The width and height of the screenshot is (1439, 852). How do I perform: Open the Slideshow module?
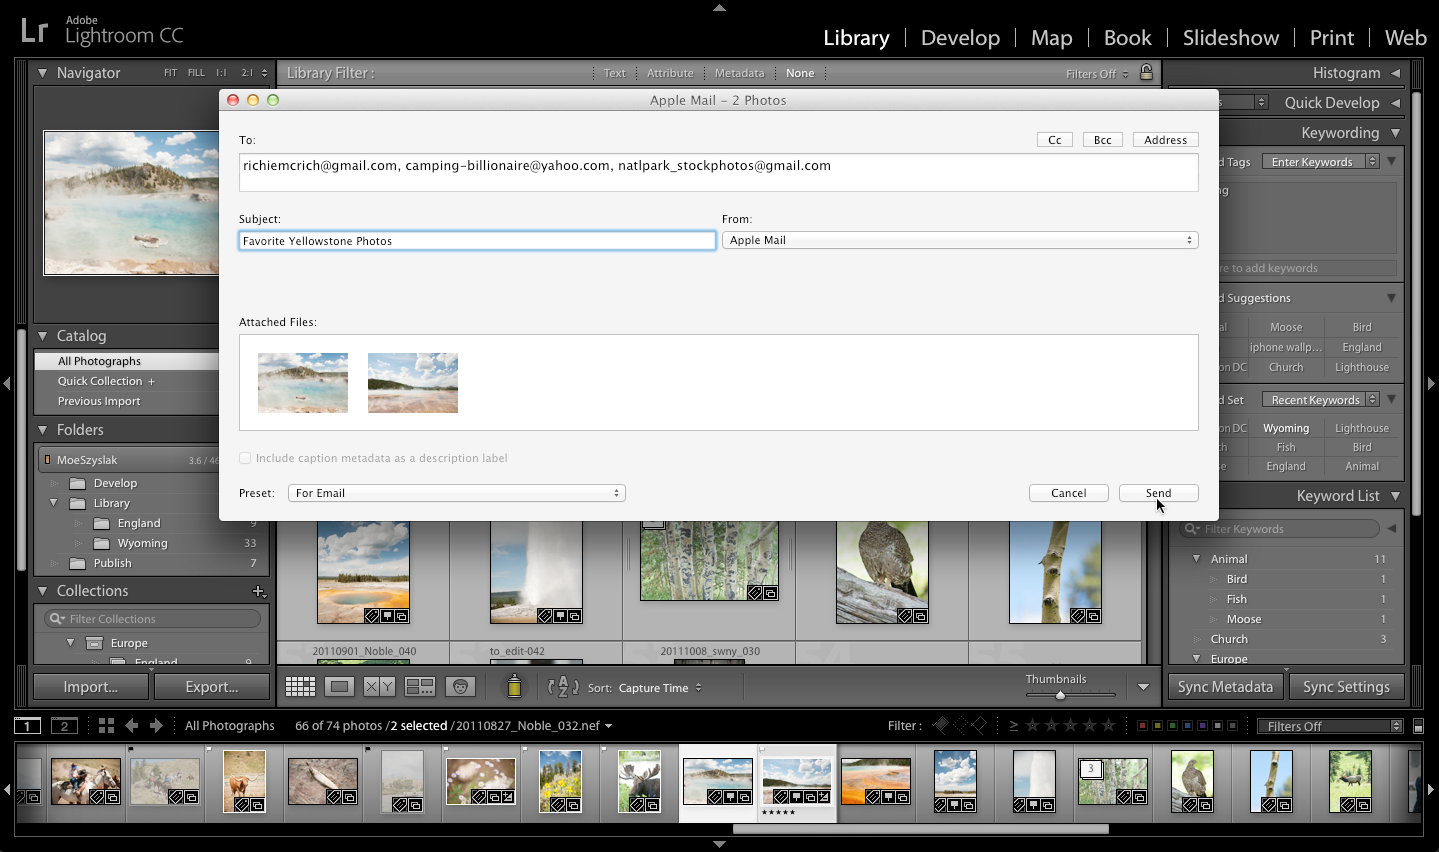(x=1230, y=37)
